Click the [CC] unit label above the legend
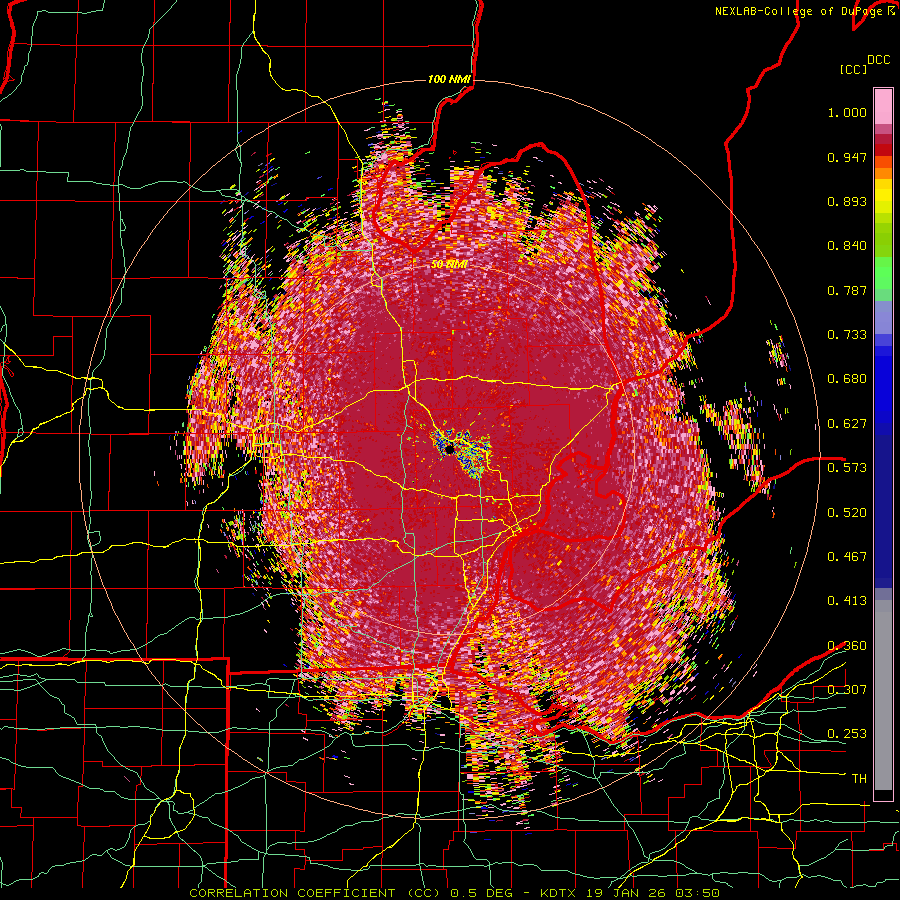The image size is (900, 900). point(854,69)
